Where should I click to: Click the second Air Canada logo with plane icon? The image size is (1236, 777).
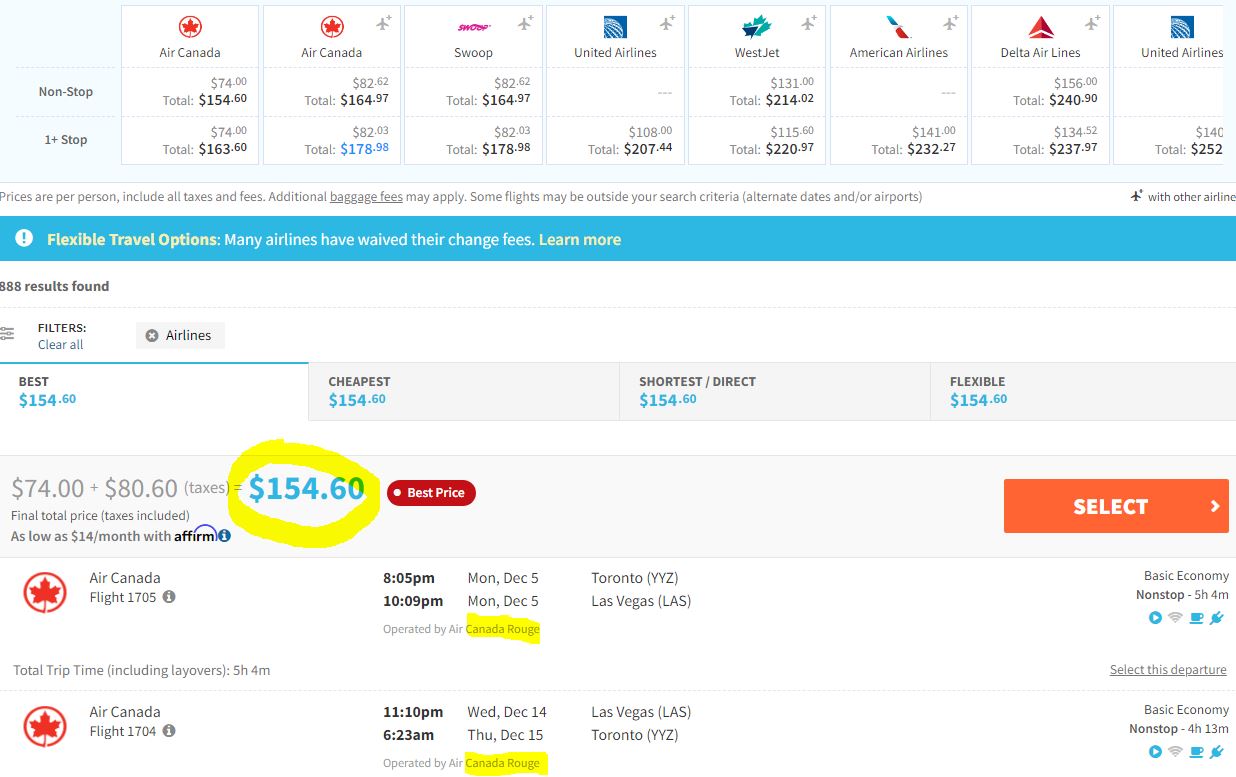[332, 27]
